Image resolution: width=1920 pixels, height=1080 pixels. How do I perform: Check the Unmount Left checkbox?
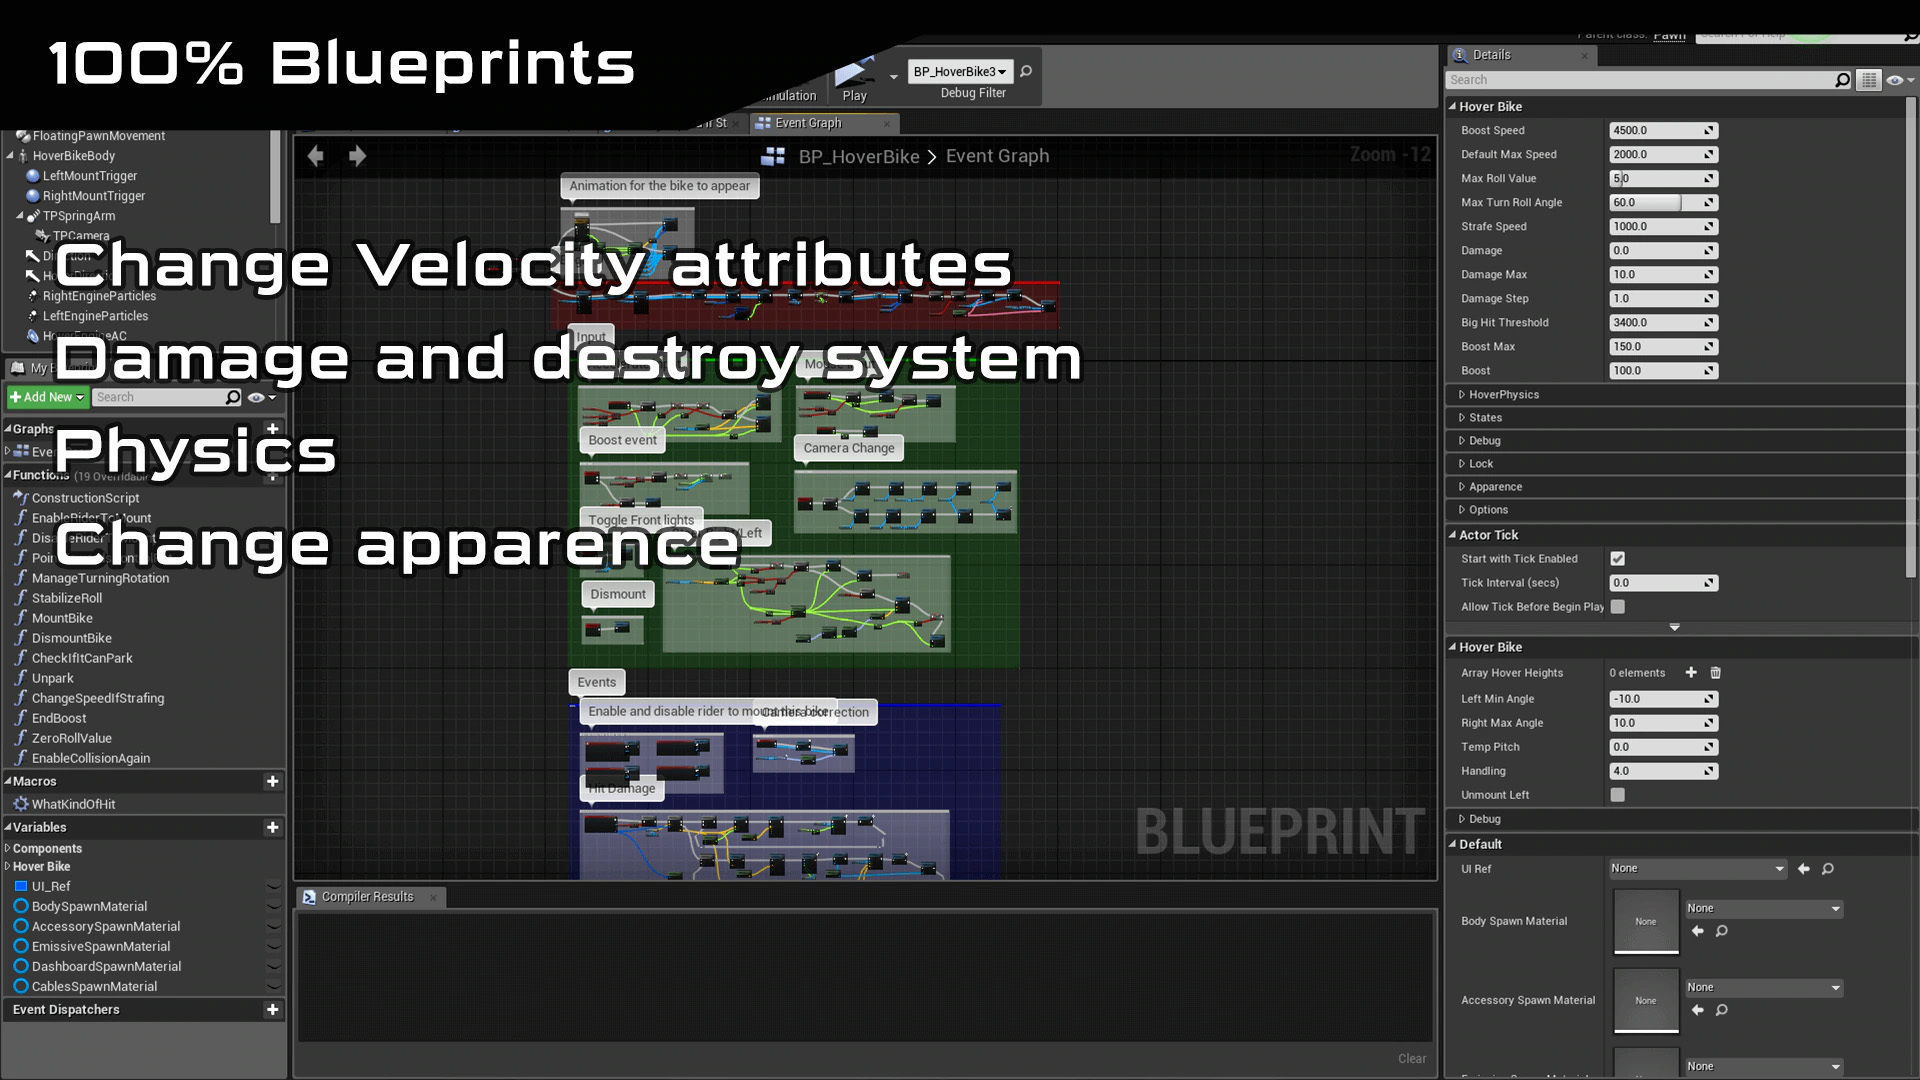click(x=1617, y=795)
